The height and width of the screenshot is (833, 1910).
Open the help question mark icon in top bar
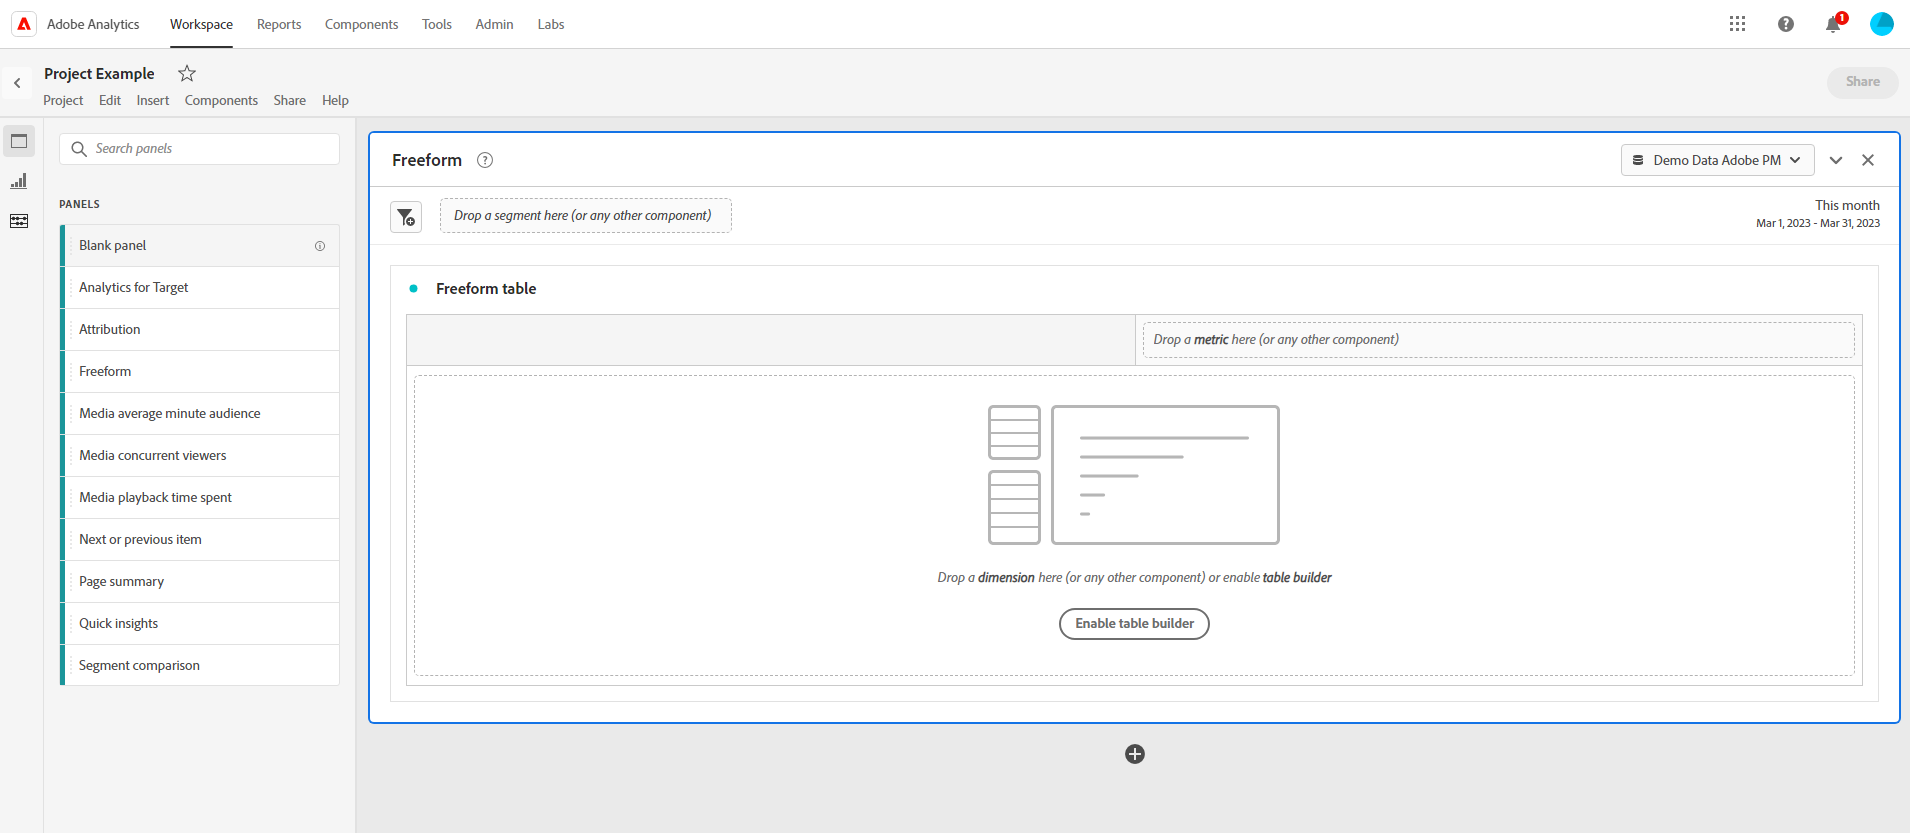(1786, 24)
